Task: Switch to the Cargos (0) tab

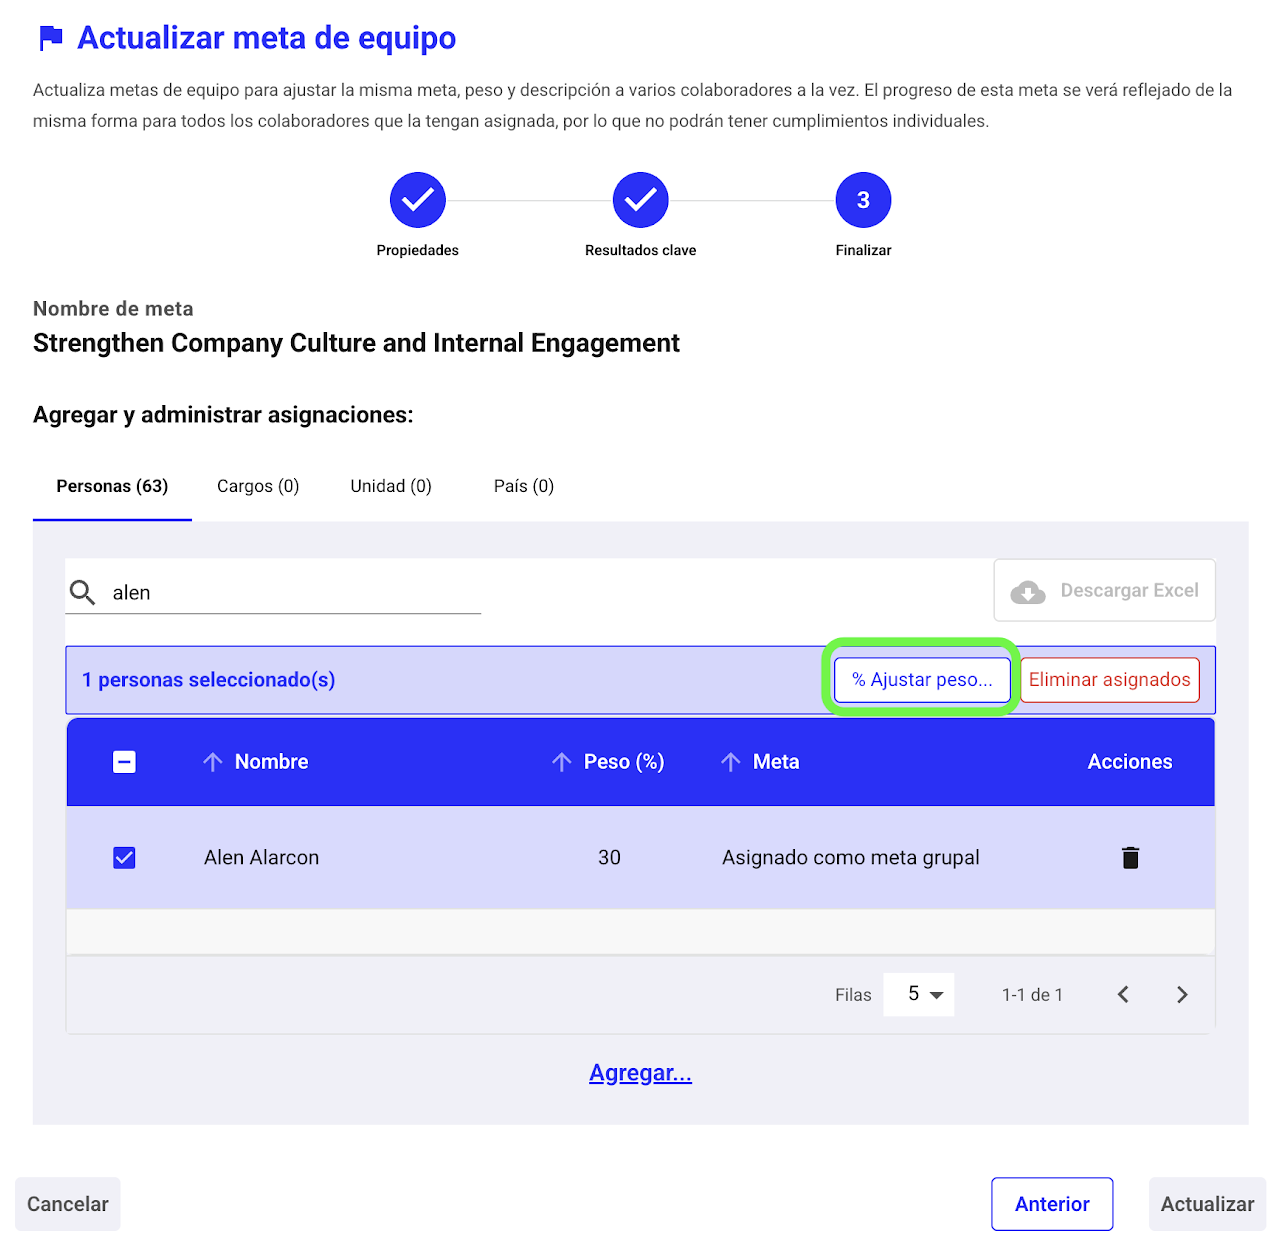Action: click(258, 486)
